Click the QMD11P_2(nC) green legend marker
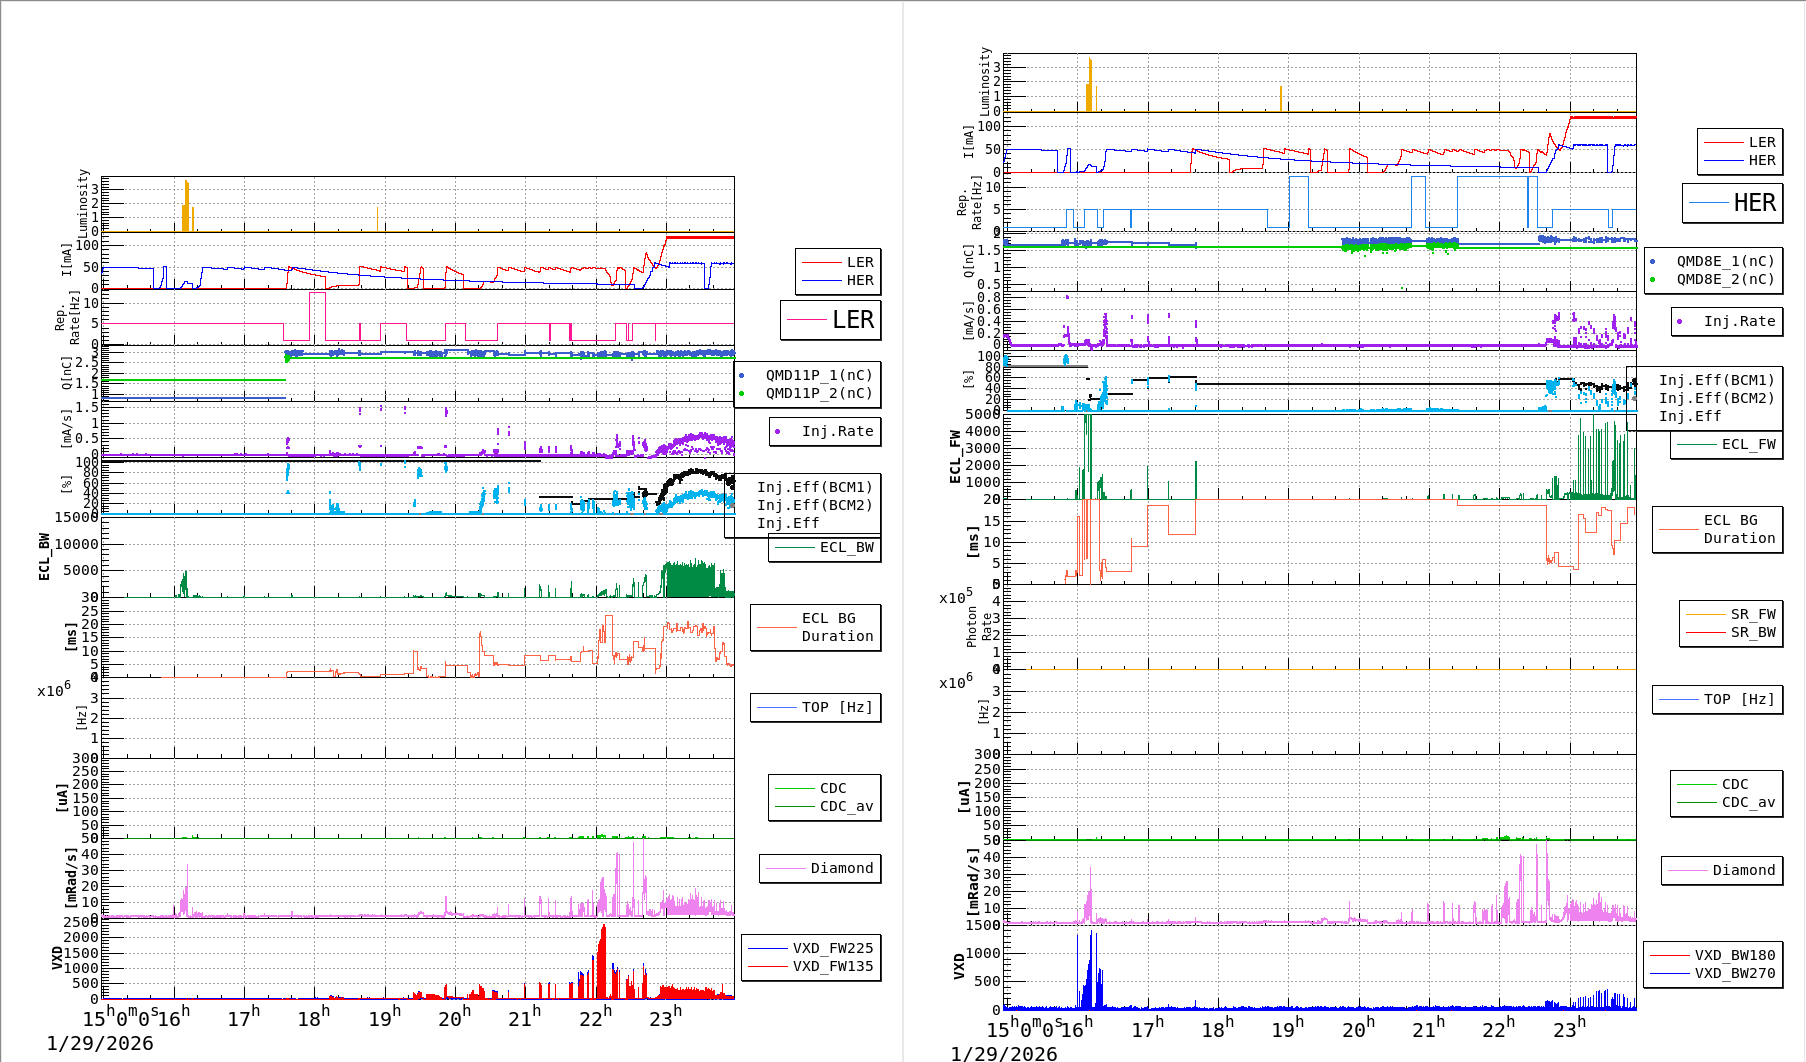Screen dimensions: 1806x1062 point(742,394)
